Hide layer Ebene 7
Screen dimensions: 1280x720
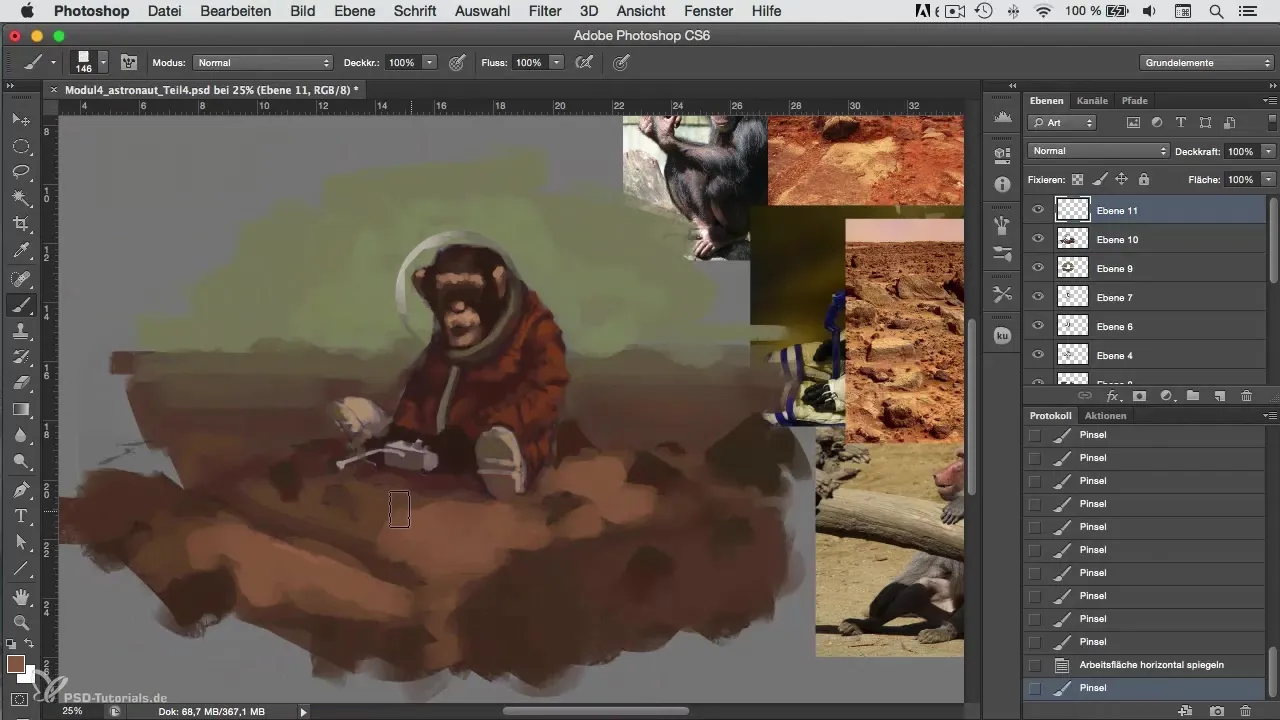(x=1038, y=297)
